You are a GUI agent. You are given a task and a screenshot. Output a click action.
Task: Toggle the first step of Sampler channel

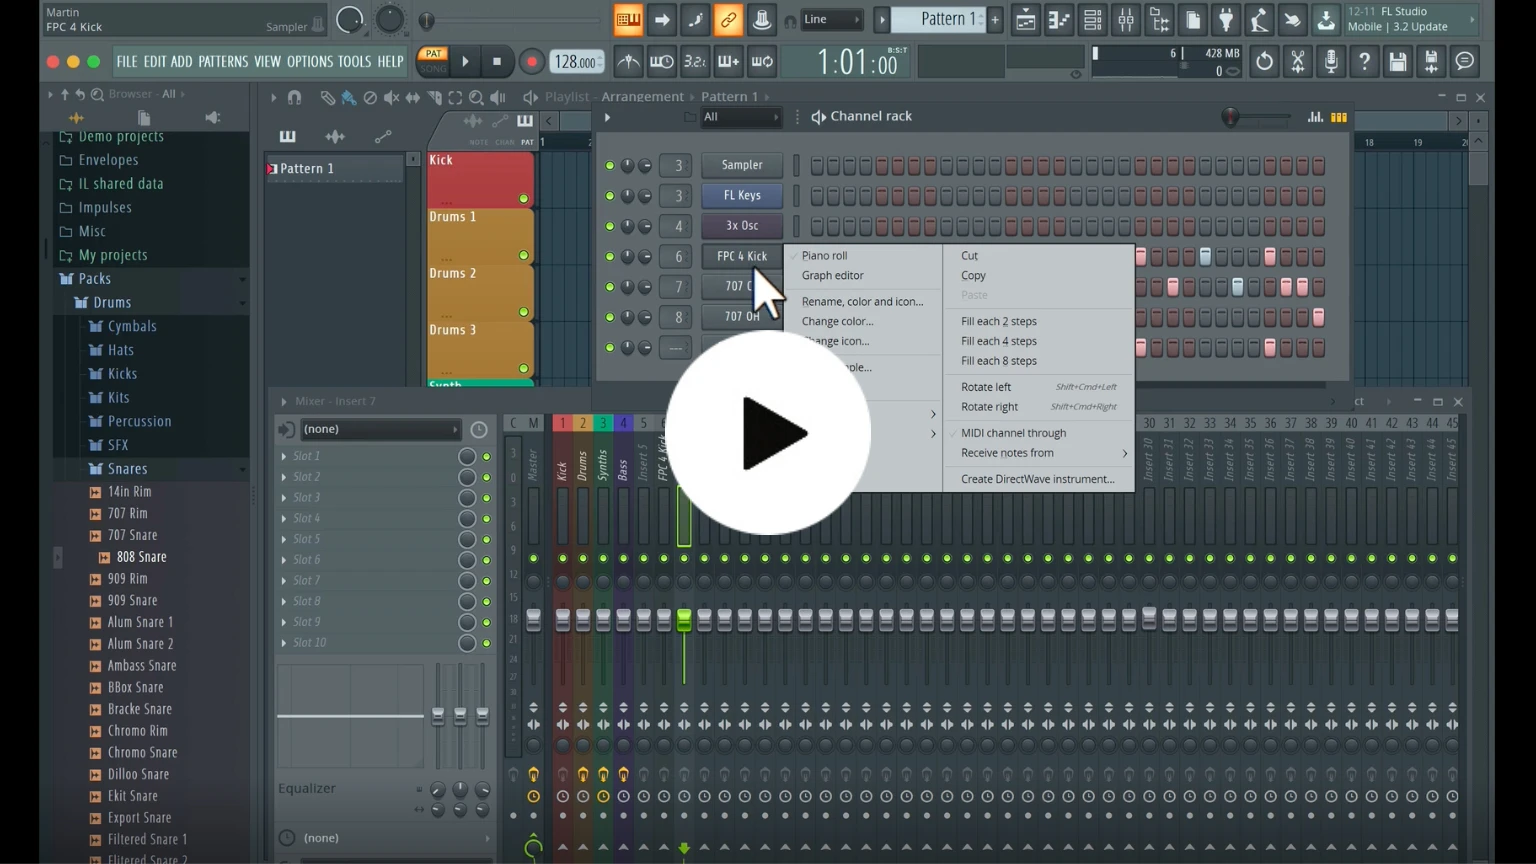817,166
